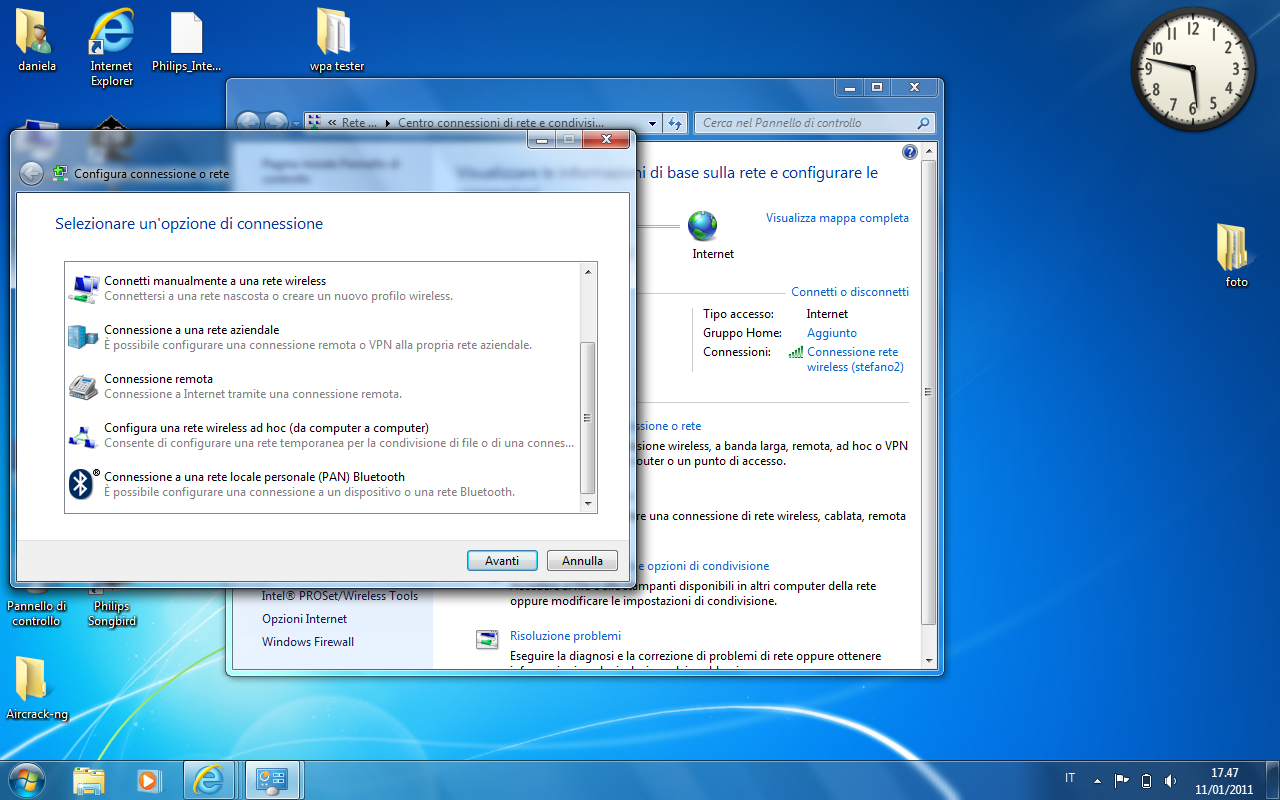Click the Windows Start button
Screen dimensions: 1280x800
pos(27,779)
